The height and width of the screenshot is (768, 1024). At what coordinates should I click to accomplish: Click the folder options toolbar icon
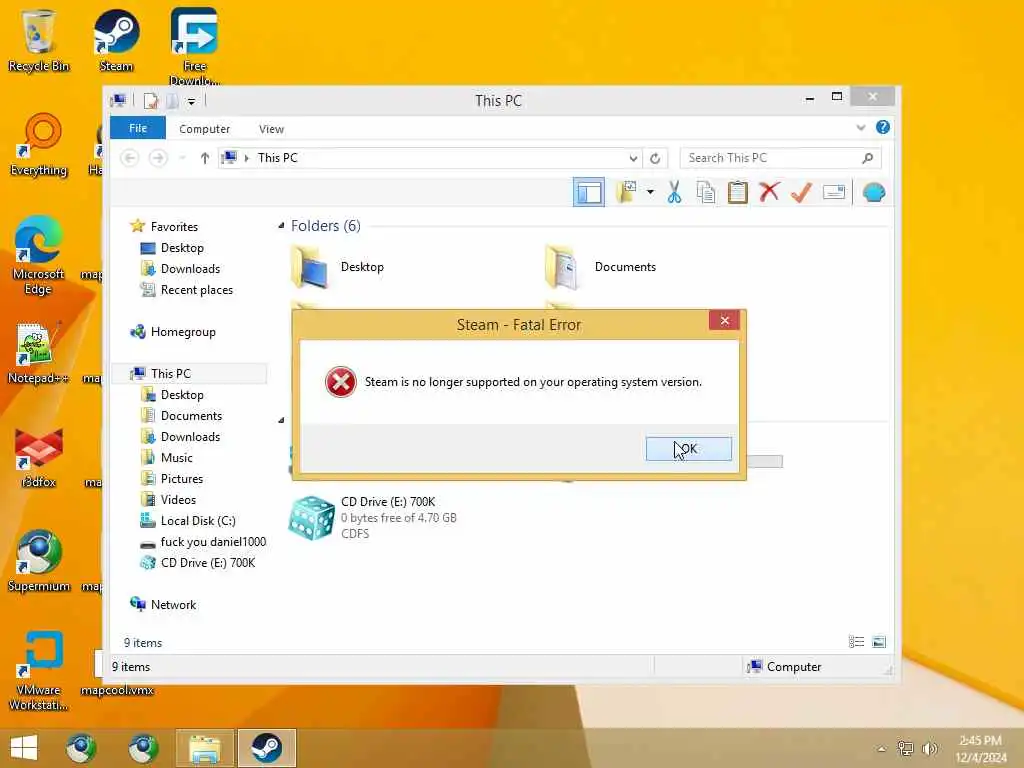click(x=626, y=192)
